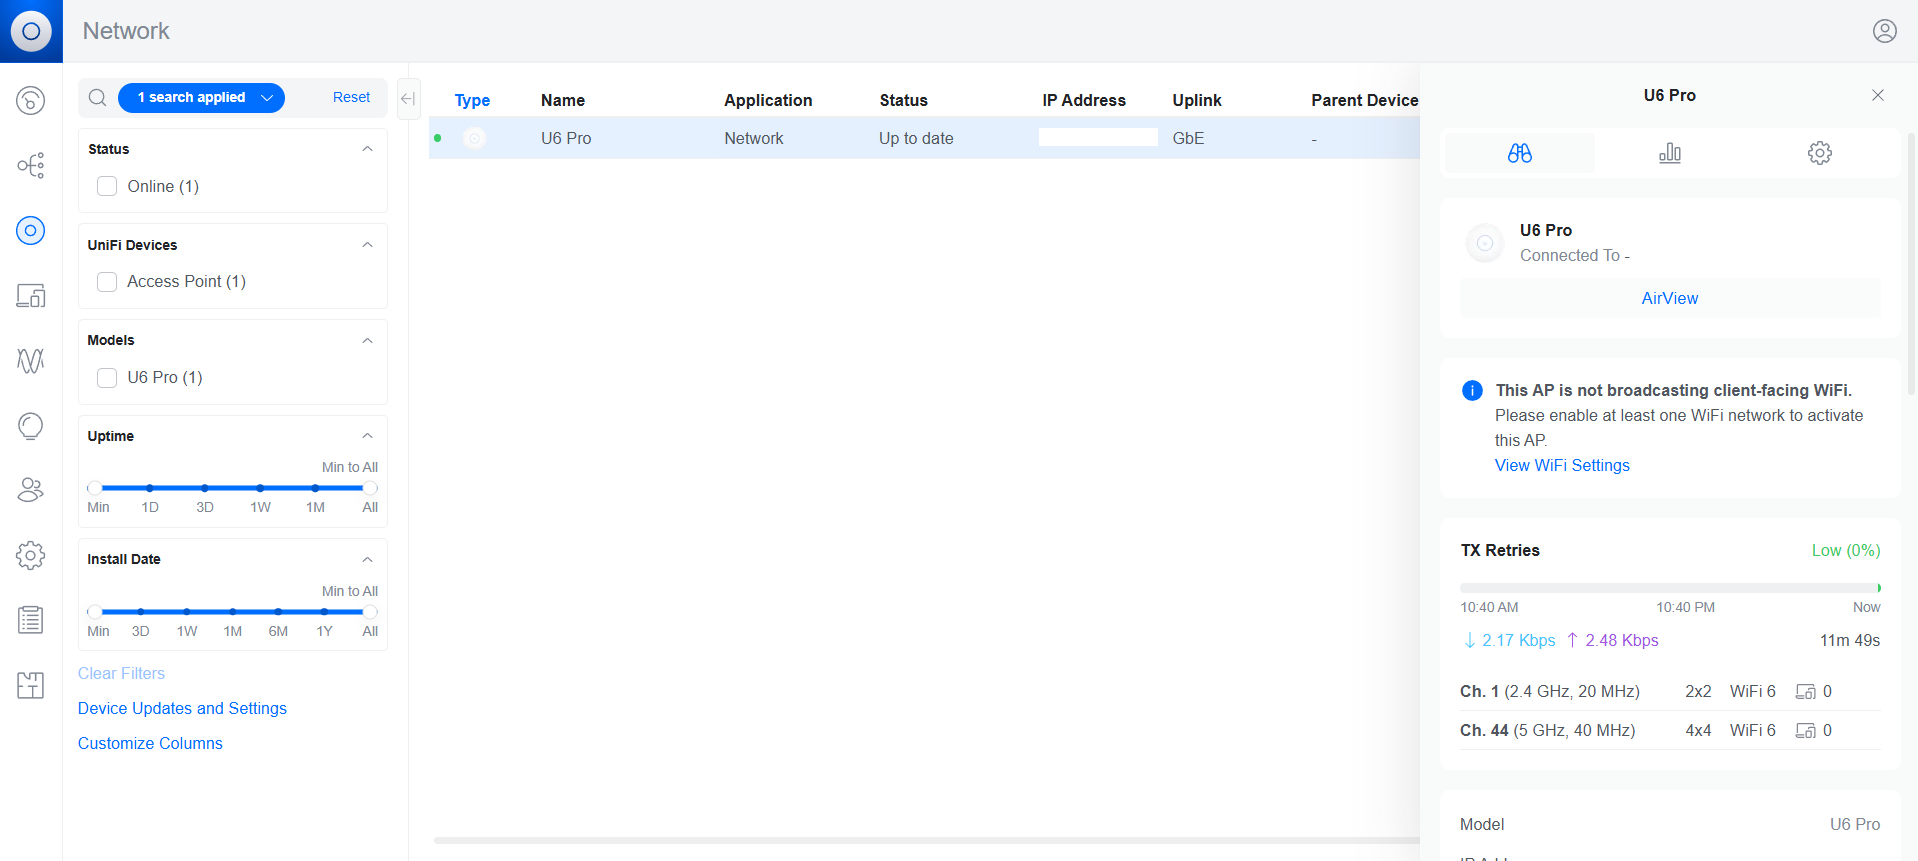Open the UniFi logo home button

31,31
